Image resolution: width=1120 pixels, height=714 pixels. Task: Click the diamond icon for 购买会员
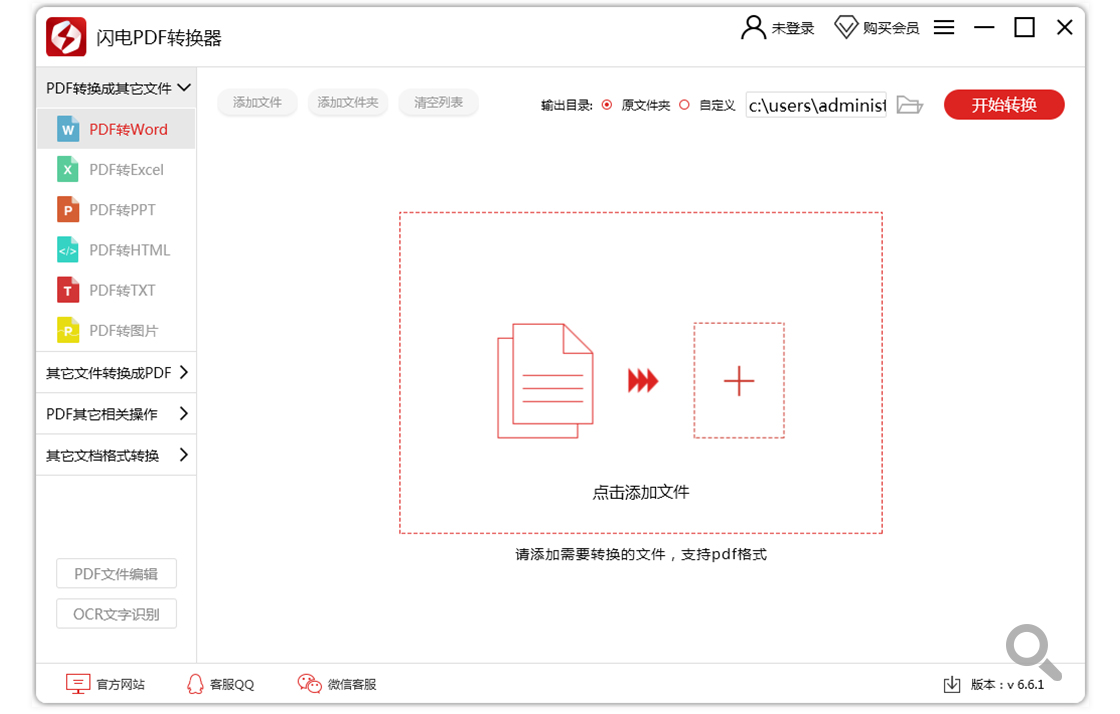click(x=846, y=28)
